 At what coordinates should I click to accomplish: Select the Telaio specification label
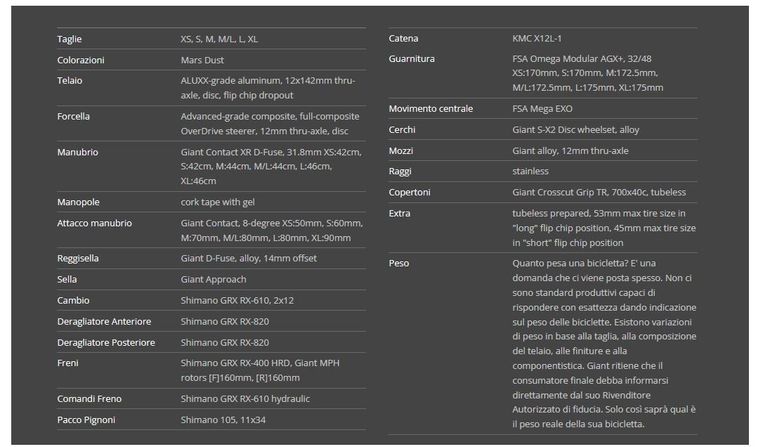point(70,80)
